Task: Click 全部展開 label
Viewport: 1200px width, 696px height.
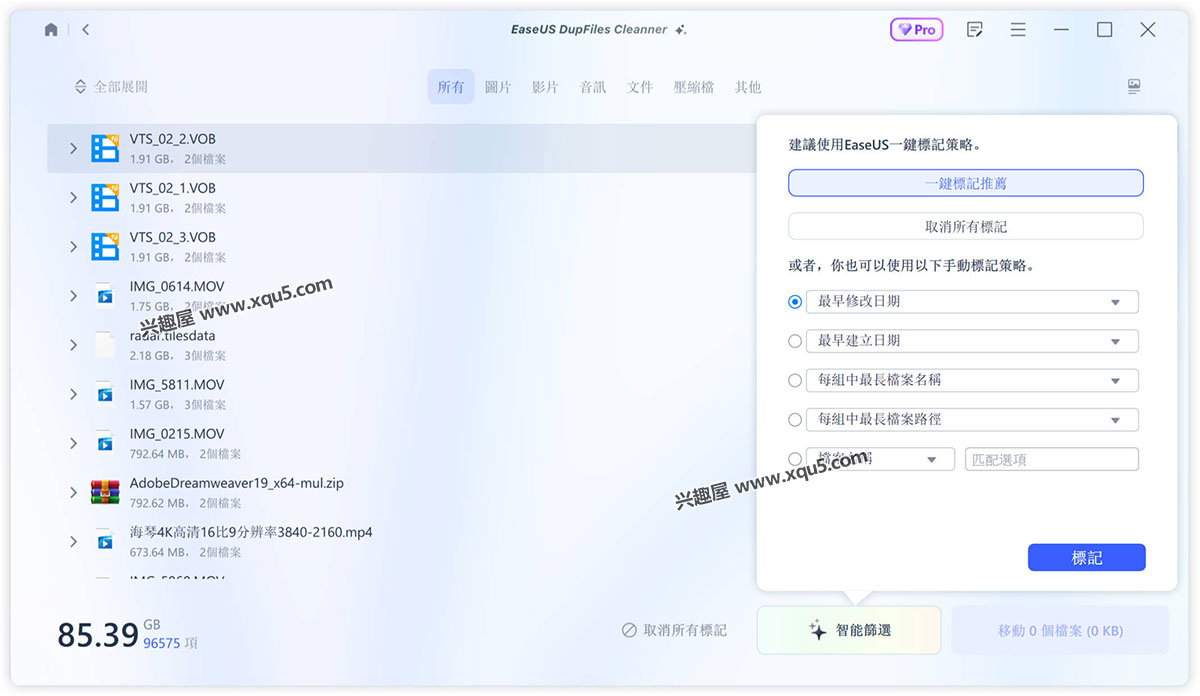Action: [121, 87]
